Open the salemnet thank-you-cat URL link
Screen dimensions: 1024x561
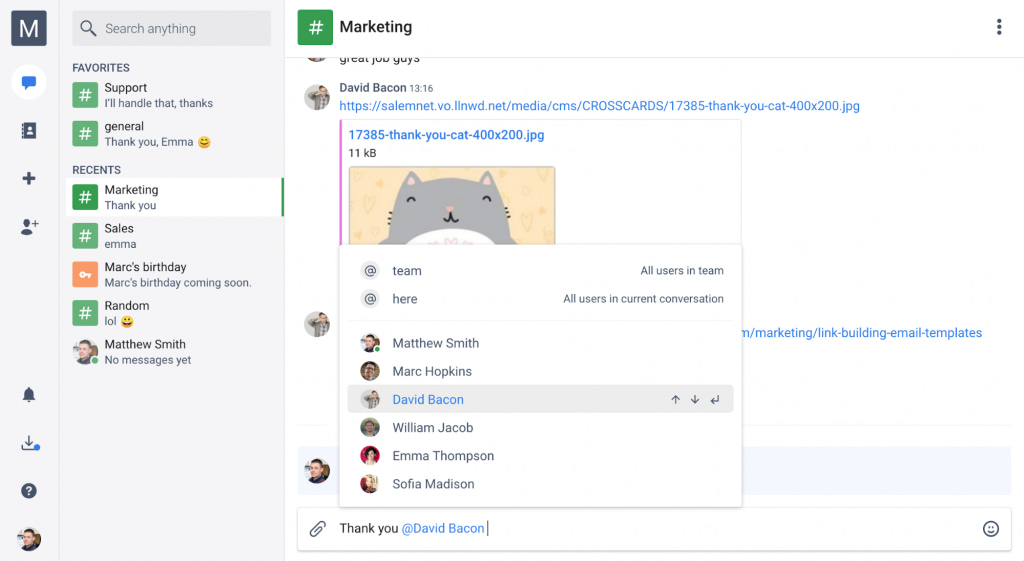pos(599,106)
